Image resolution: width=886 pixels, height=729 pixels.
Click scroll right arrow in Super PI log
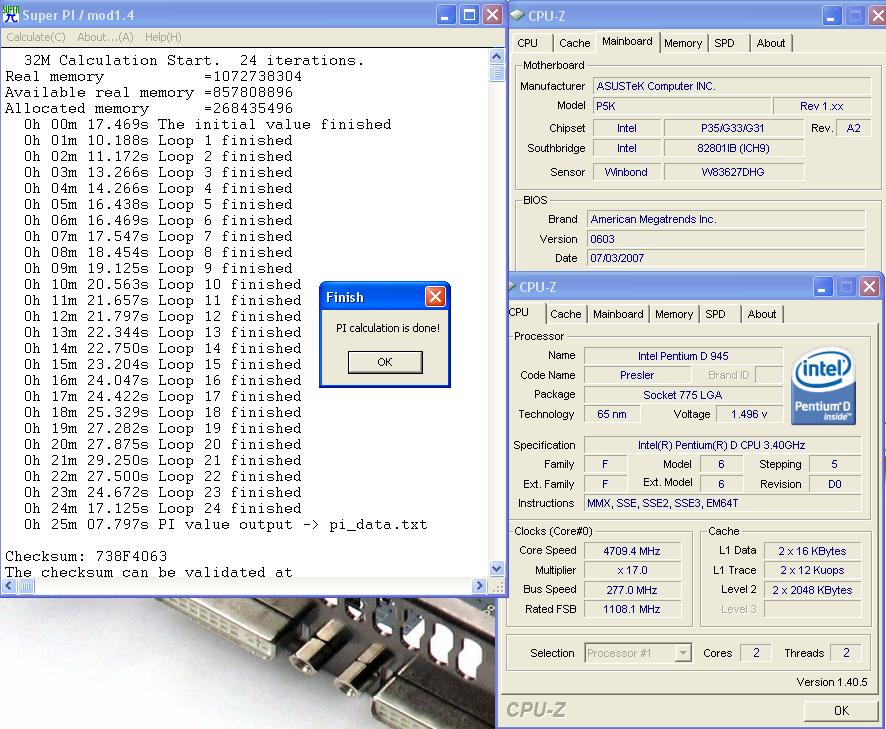click(479, 586)
